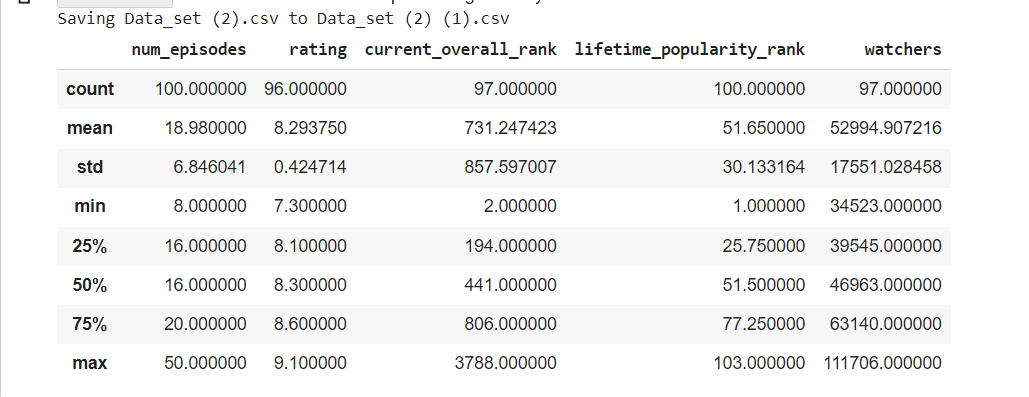This screenshot has width=1029, height=397.
Task: Click min num_episodes value 8.000000
Action: (210, 207)
